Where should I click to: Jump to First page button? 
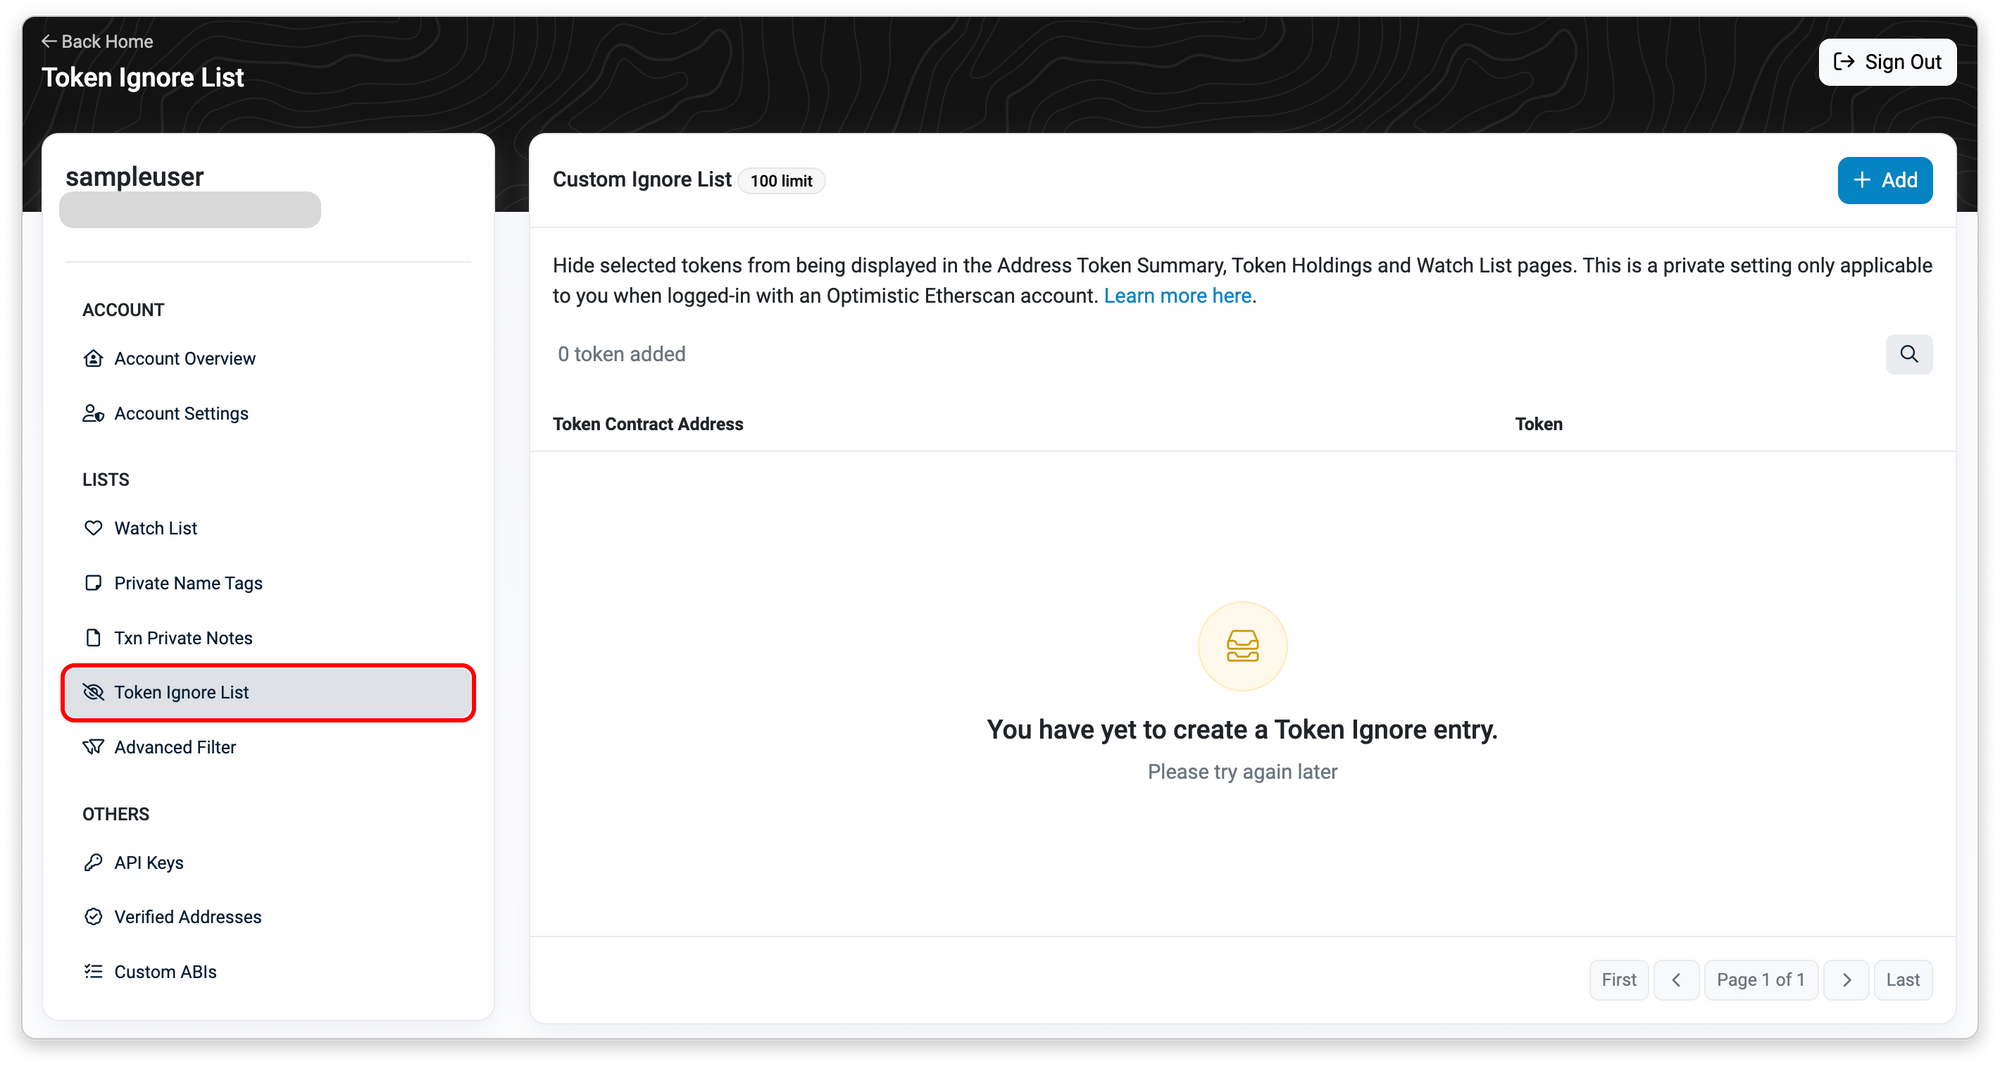[x=1618, y=980]
